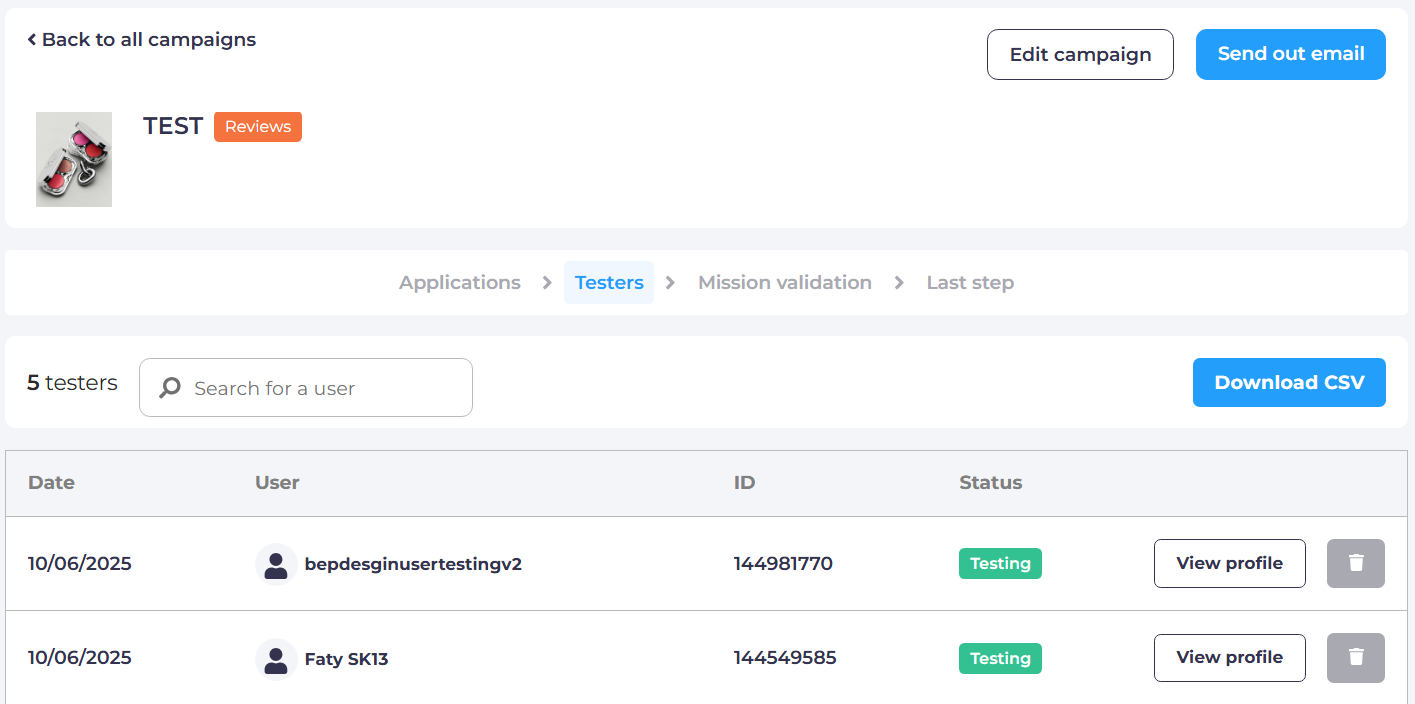The image size is (1415, 704).
Task: Open the Last step tab
Action: pyautogui.click(x=969, y=283)
